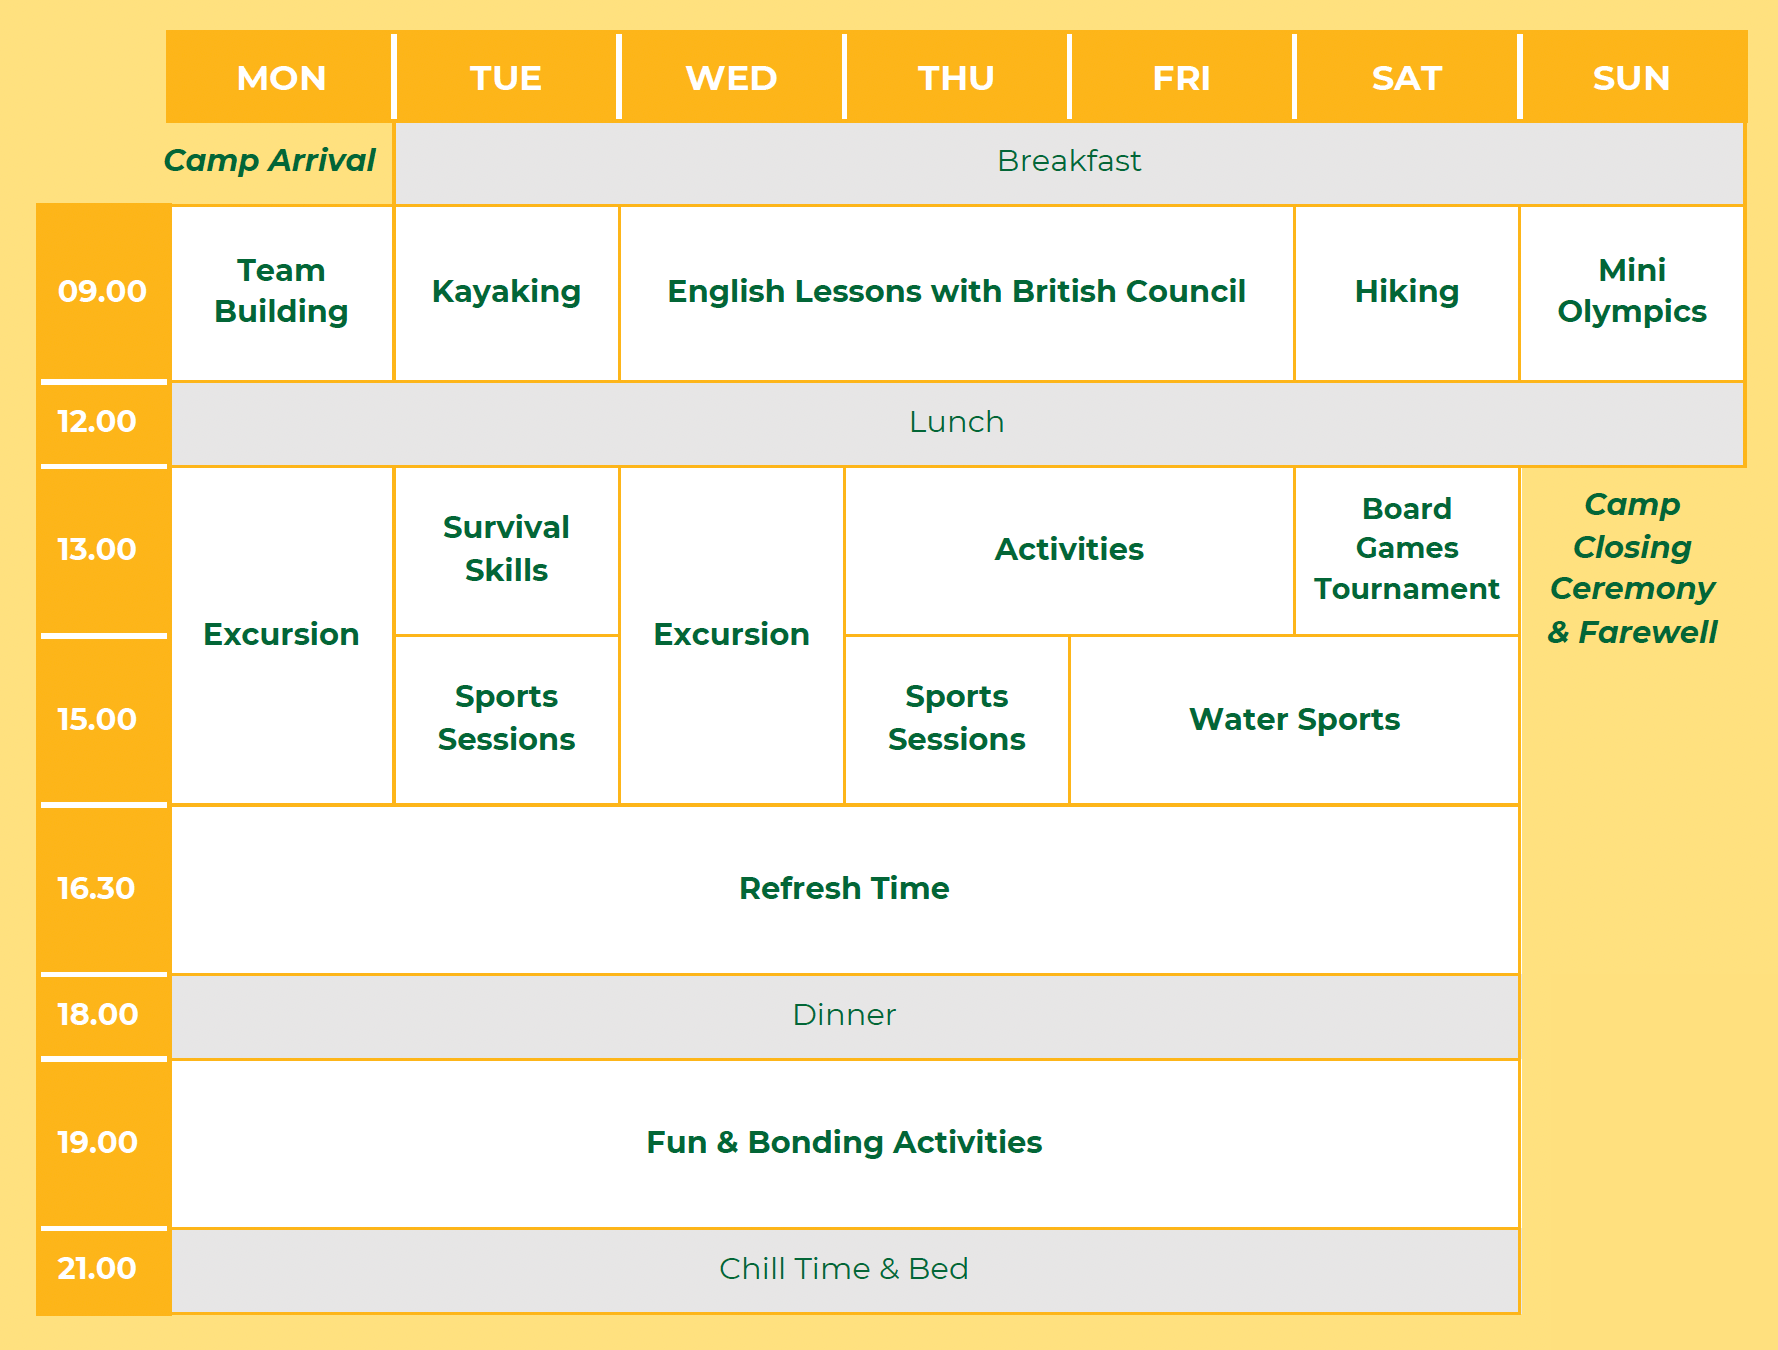Click Camp Closing Ceremony & Farewell text

pos(1632,568)
